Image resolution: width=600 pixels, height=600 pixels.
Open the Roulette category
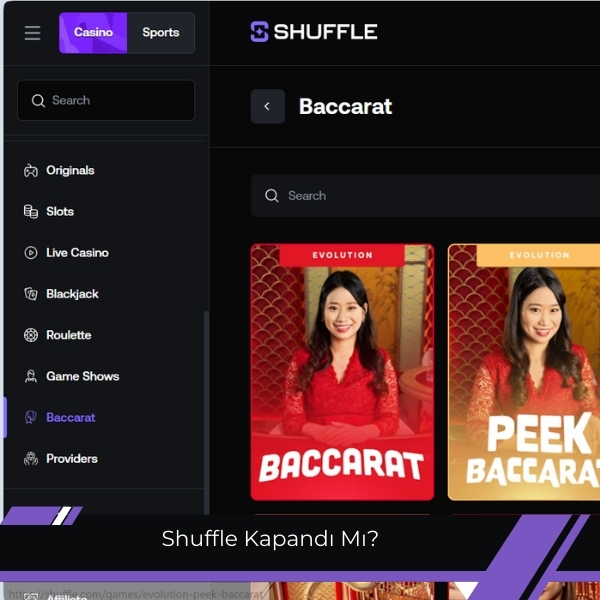69,335
